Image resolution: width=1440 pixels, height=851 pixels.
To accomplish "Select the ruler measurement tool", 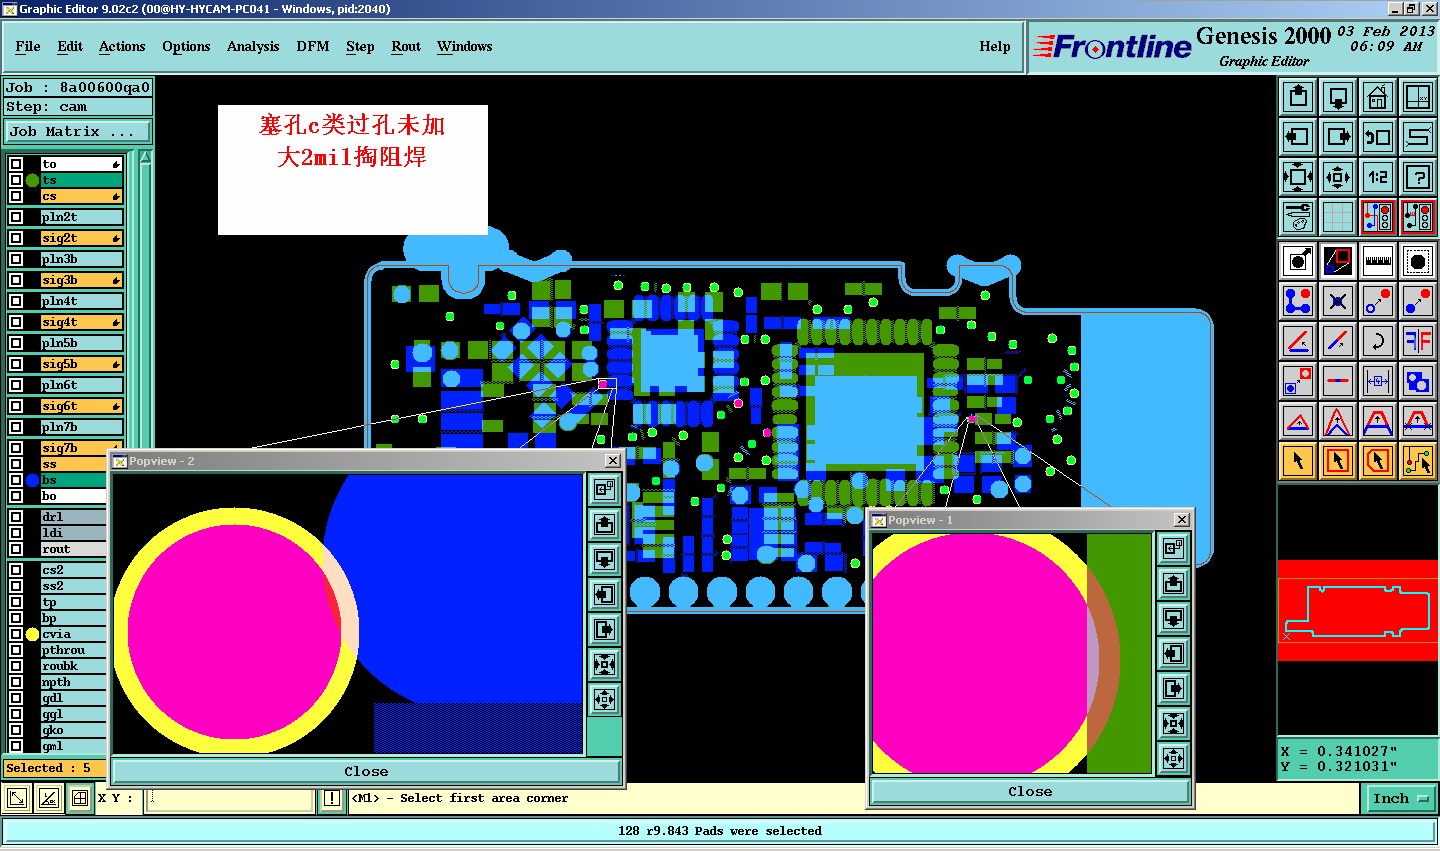I will point(1378,261).
